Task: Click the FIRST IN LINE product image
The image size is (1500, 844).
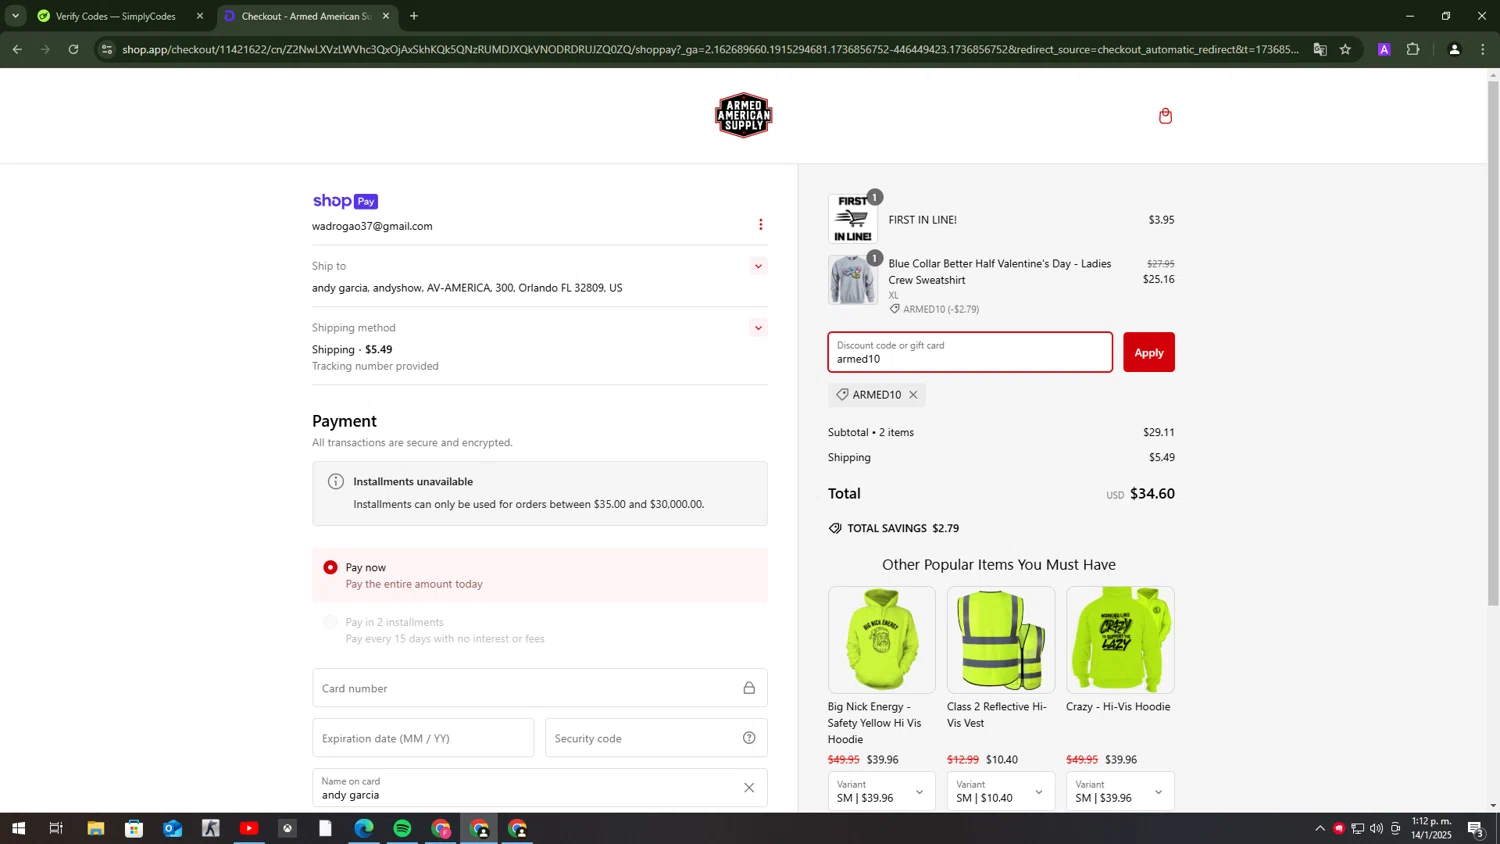Action: (x=852, y=219)
